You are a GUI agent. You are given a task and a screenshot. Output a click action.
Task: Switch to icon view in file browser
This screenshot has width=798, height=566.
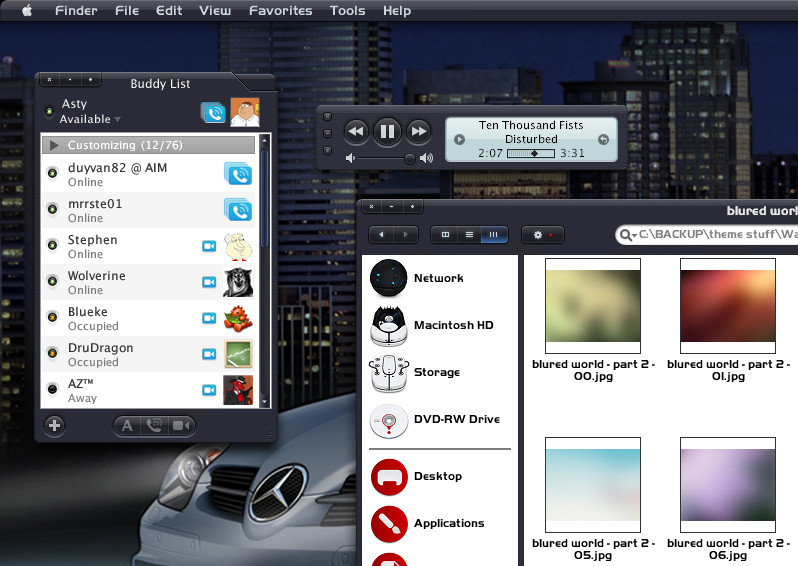[445, 235]
